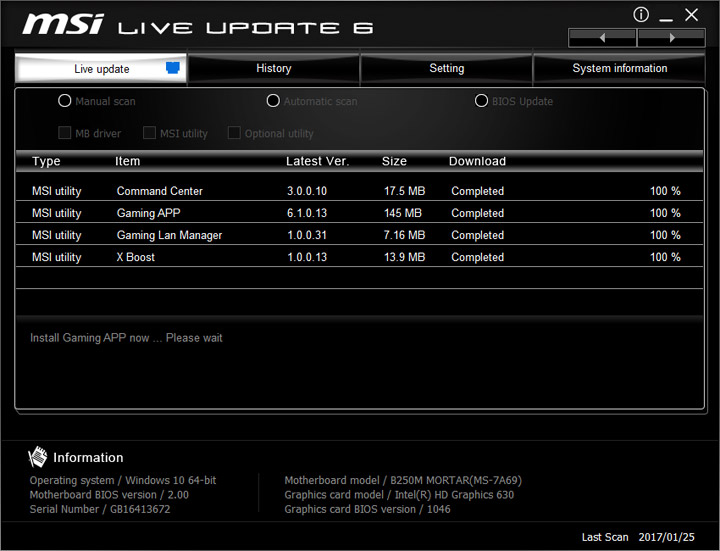Click Completed status for Gaming Lan Manager
The height and width of the screenshot is (551, 720).
click(478, 235)
